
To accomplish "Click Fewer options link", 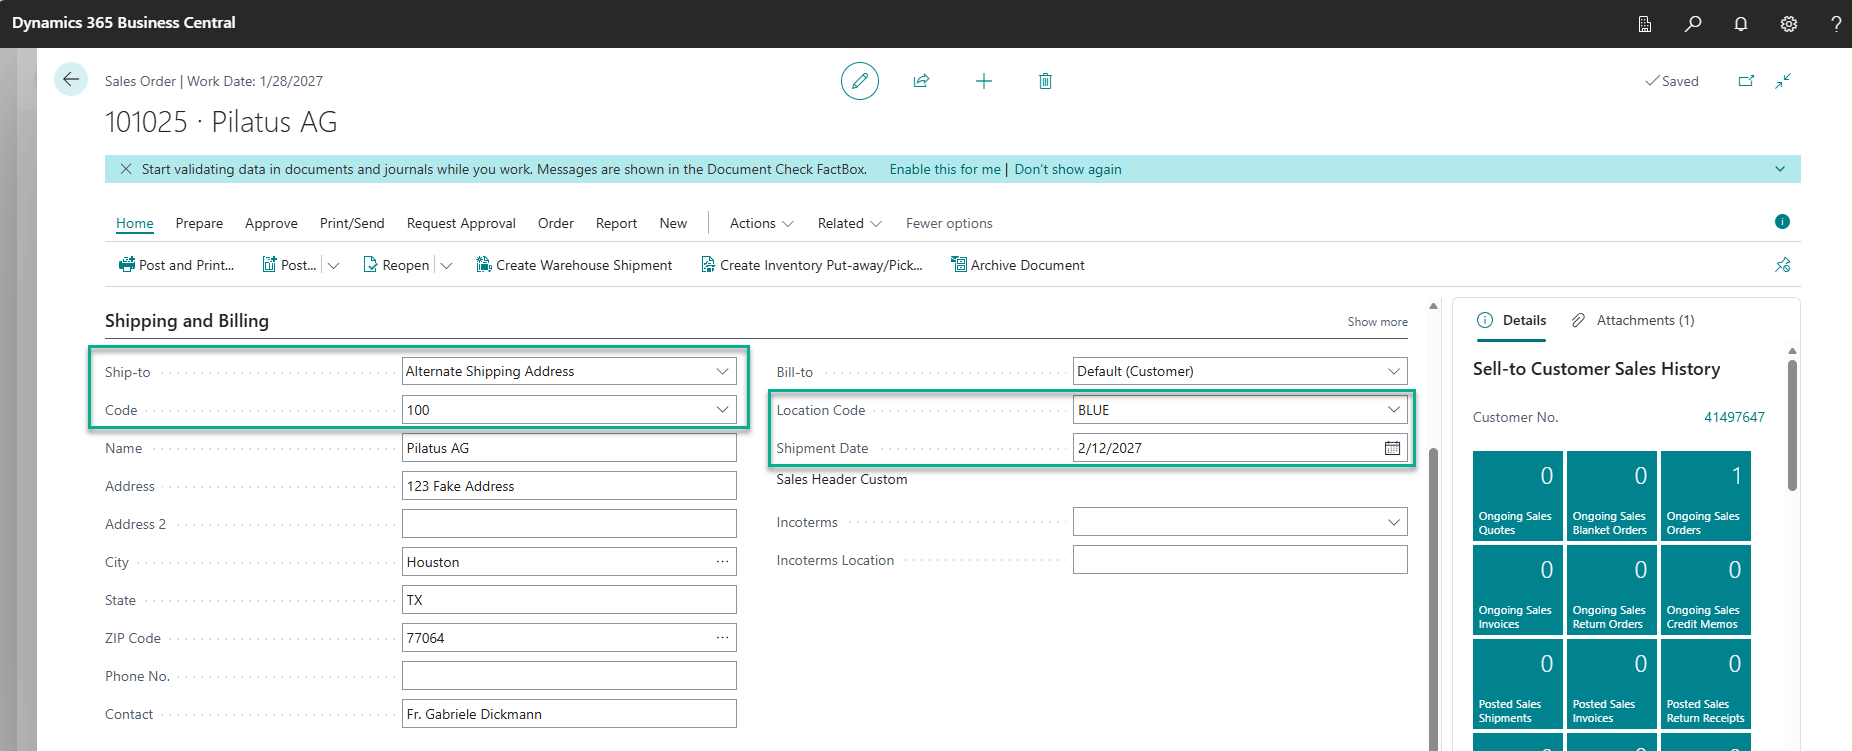I will click(949, 223).
